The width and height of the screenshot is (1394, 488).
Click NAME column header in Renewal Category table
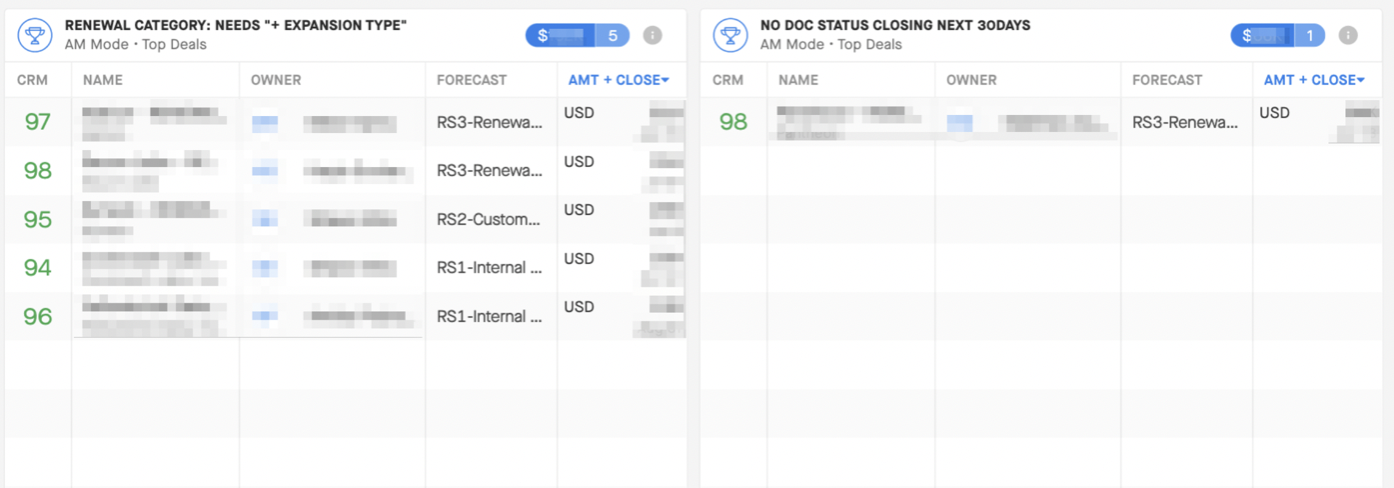[102, 80]
